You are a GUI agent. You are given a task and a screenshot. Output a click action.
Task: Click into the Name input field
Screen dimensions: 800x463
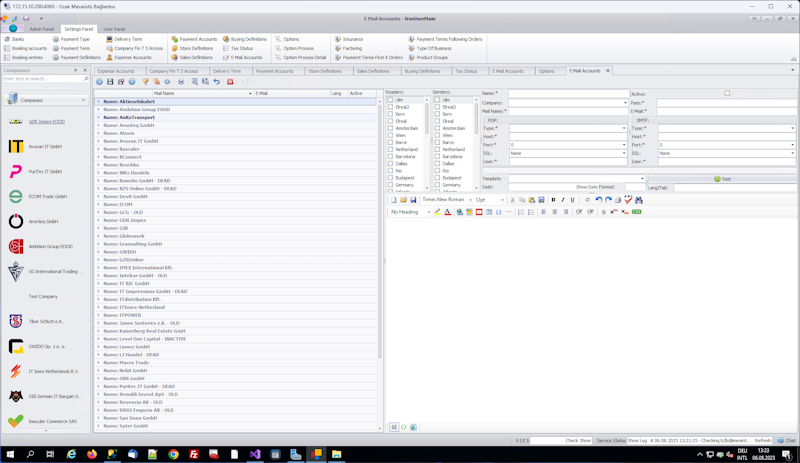pyautogui.click(x=568, y=93)
